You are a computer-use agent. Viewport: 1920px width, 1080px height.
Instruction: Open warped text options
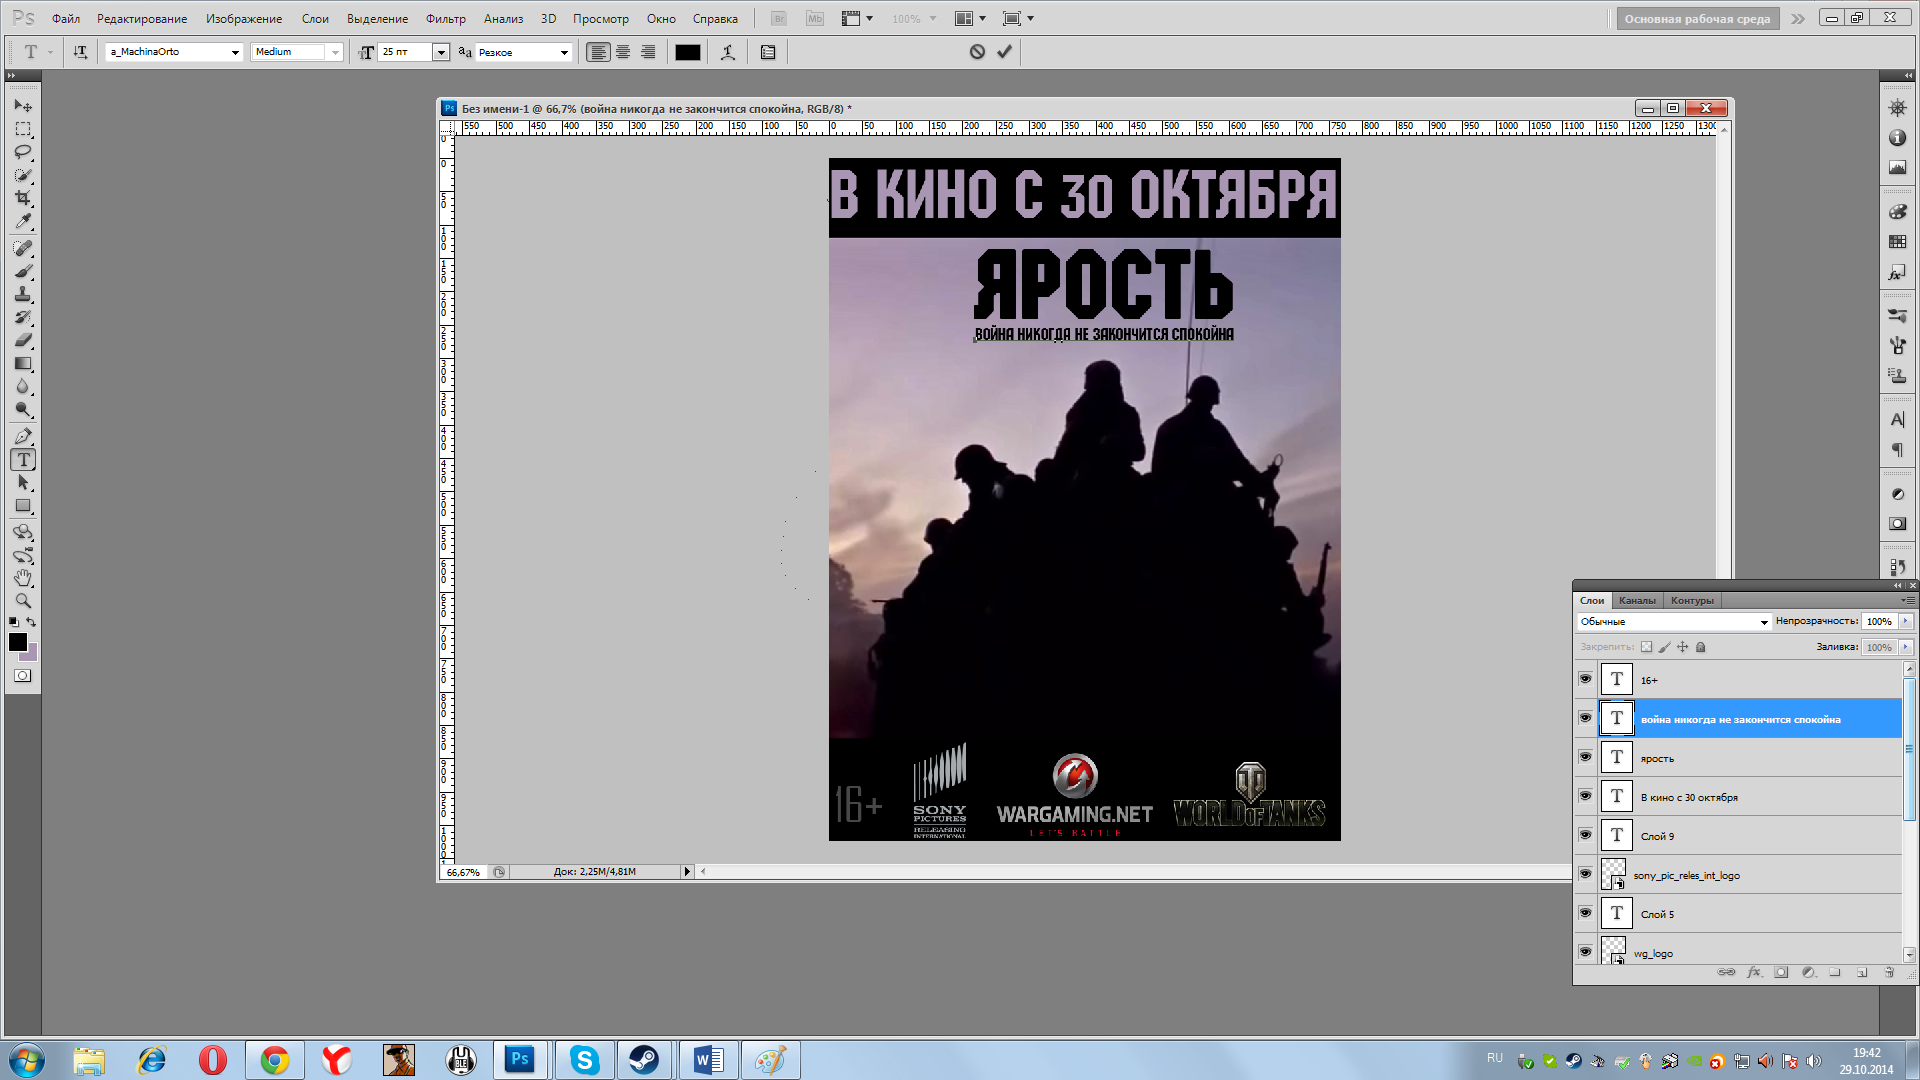pyautogui.click(x=728, y=52)
